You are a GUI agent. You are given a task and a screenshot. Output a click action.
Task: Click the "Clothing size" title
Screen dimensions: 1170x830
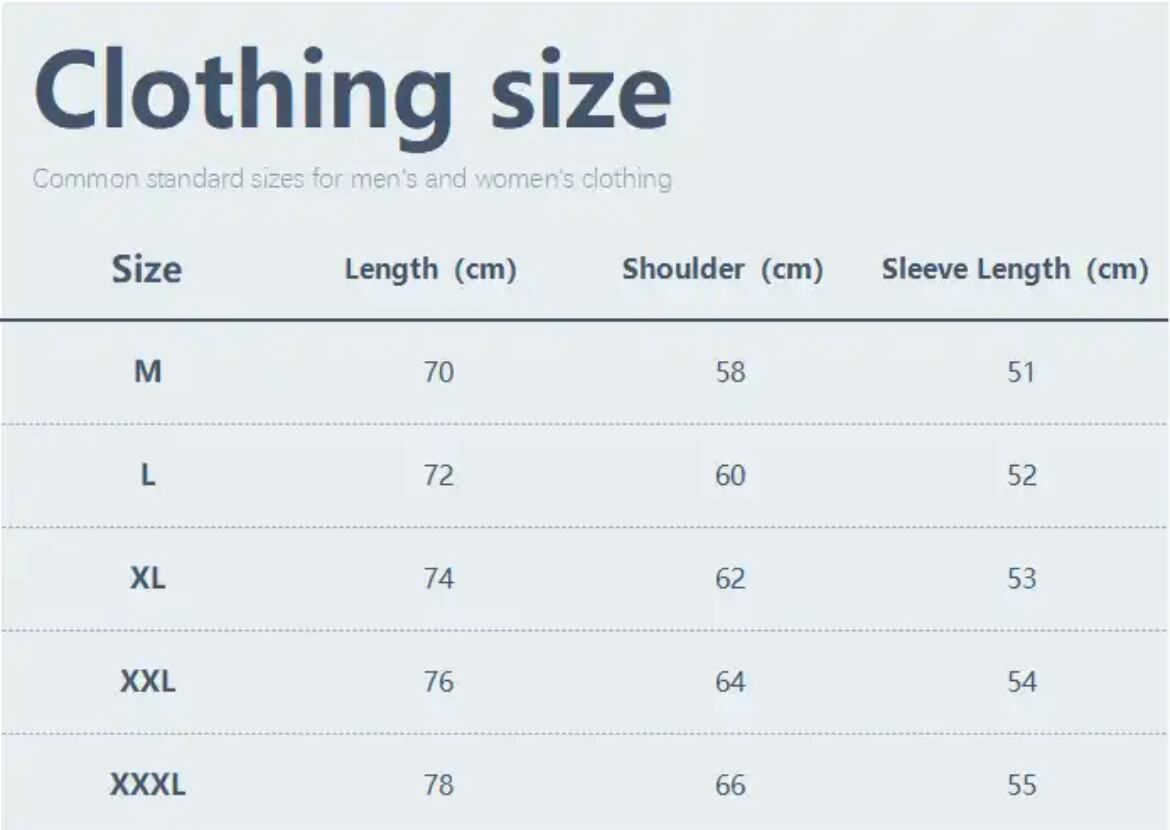point(352,93)
